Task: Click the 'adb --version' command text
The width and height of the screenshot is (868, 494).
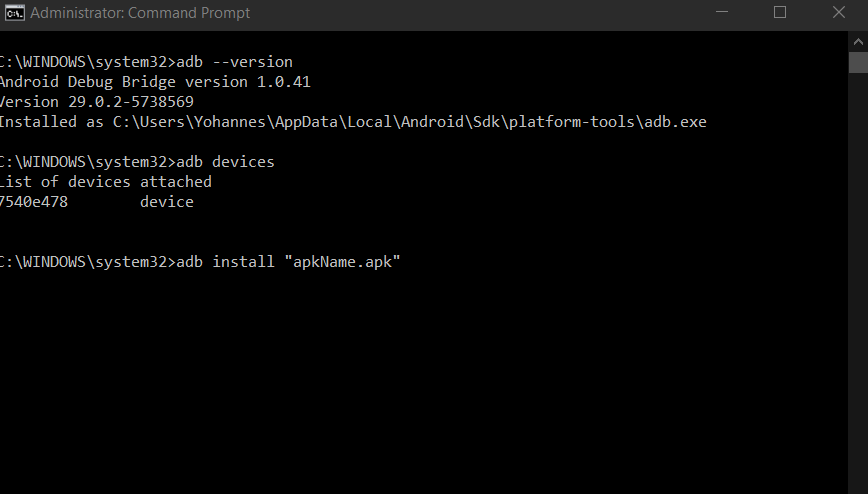Action: tap(234, 62)
